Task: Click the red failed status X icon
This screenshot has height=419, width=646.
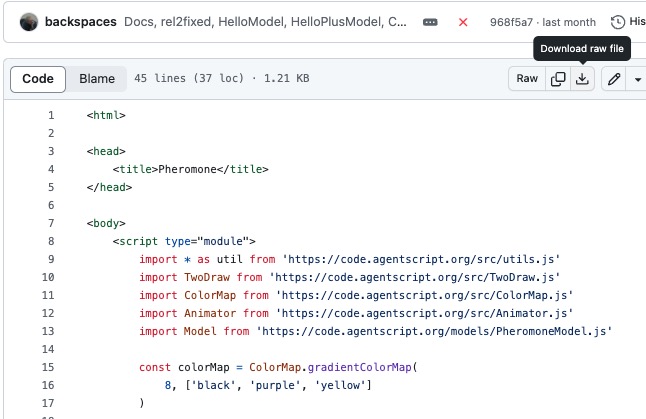Action: [x=463, y=21]
